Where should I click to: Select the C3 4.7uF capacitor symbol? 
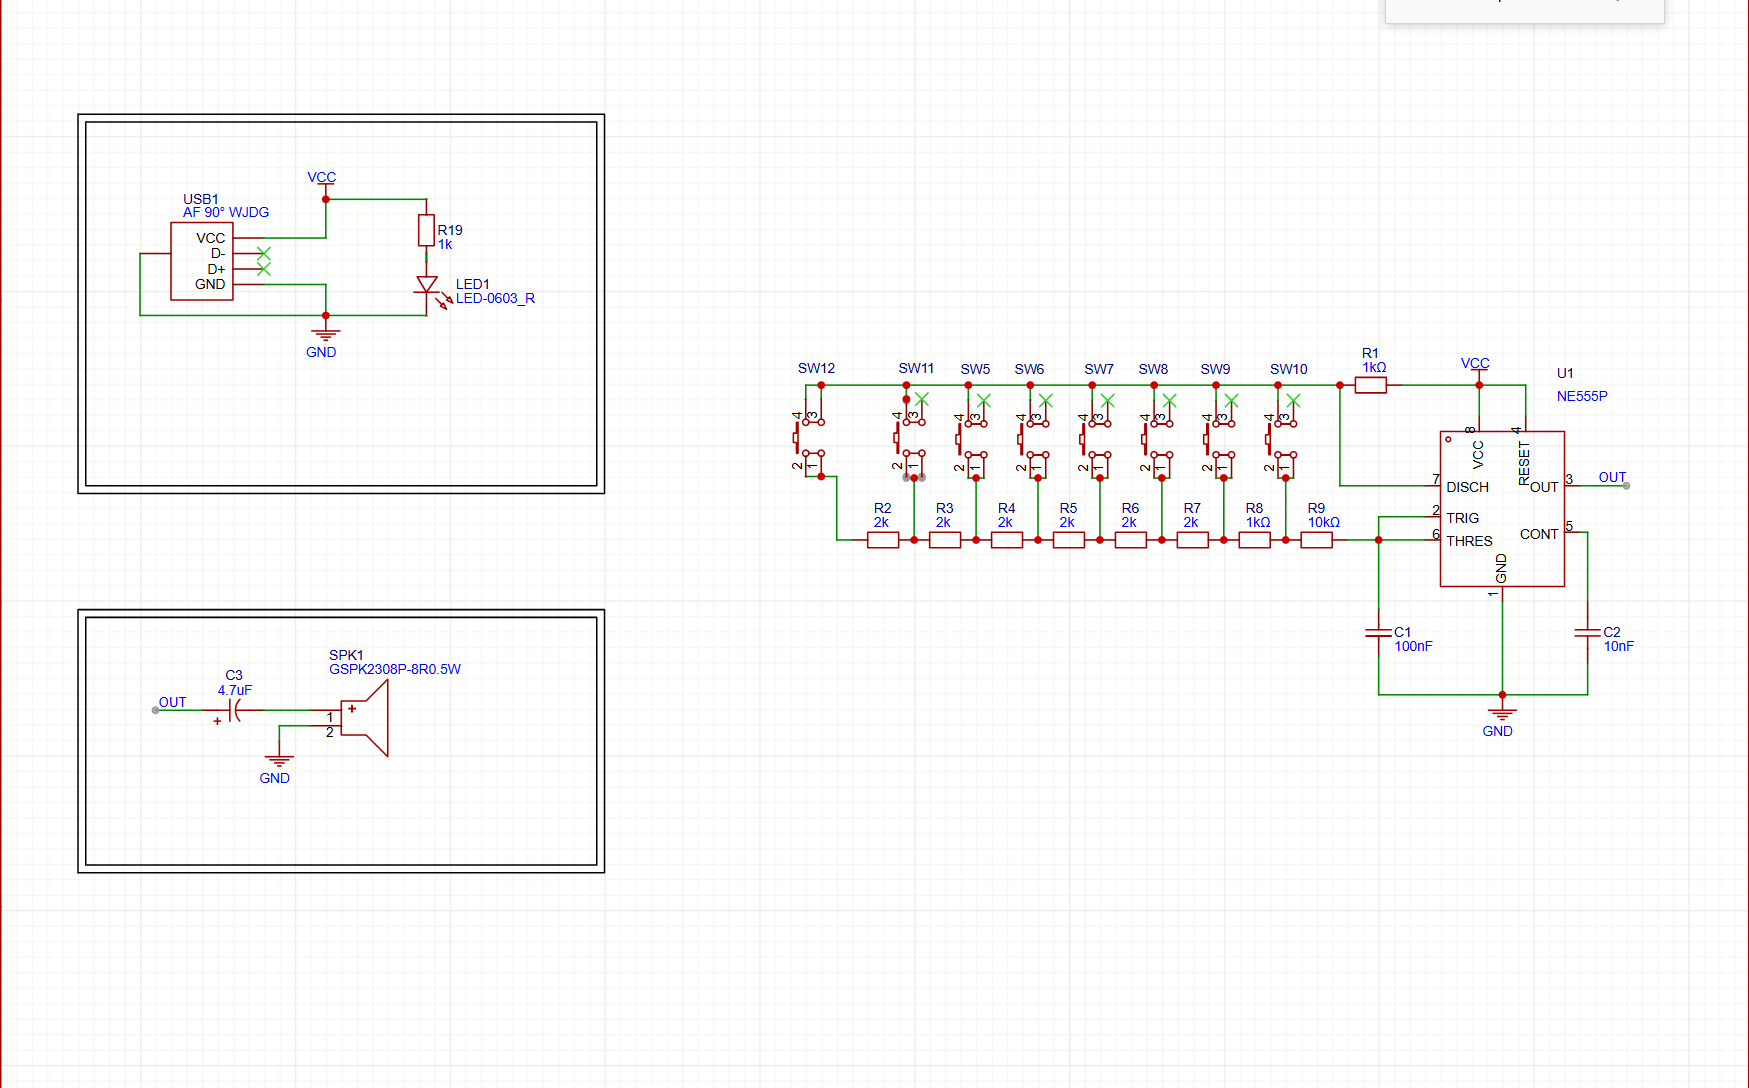pos(235,710)
